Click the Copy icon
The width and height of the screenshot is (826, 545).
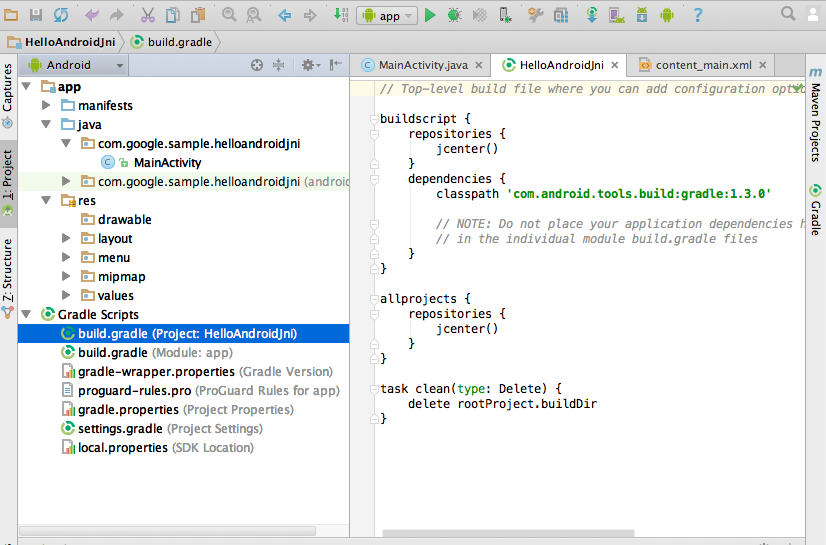coord(173,15)
